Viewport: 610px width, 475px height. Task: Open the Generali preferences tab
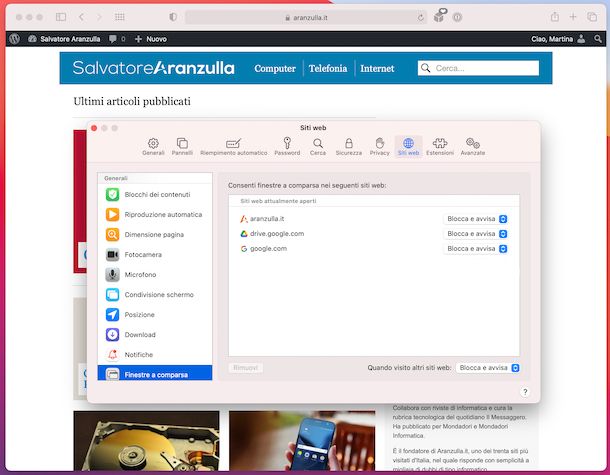[x=153, y=147]
